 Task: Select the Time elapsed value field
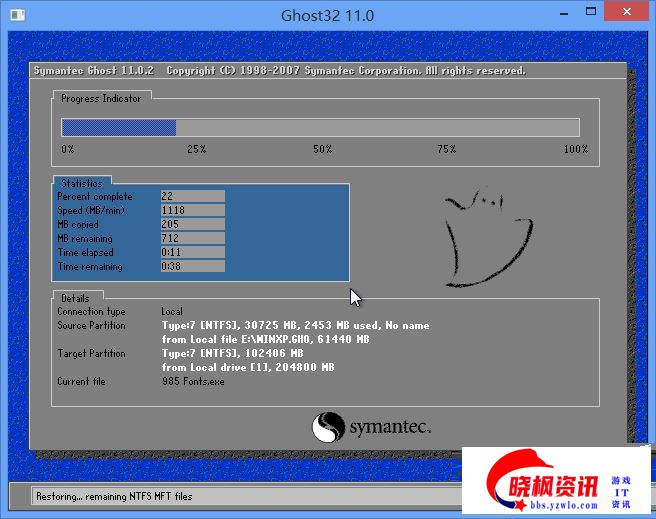(x=192, y=253)
